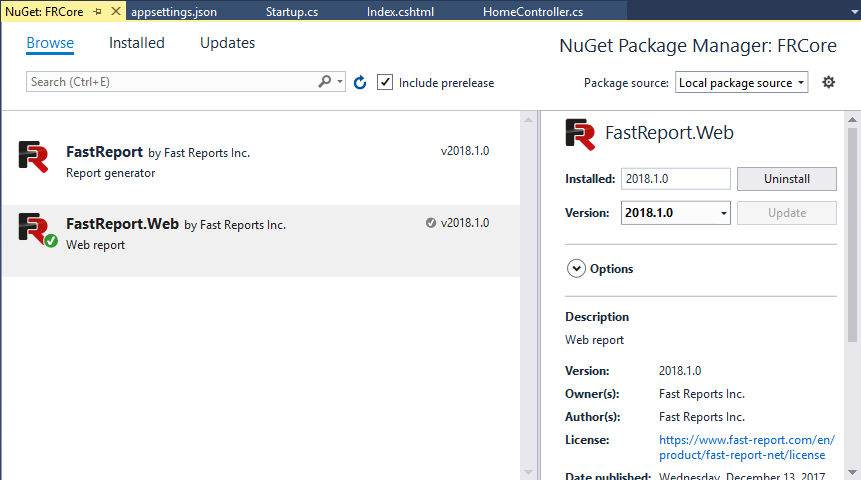Click installed checkmark beside FastReport.Web version

click(430, 222)
